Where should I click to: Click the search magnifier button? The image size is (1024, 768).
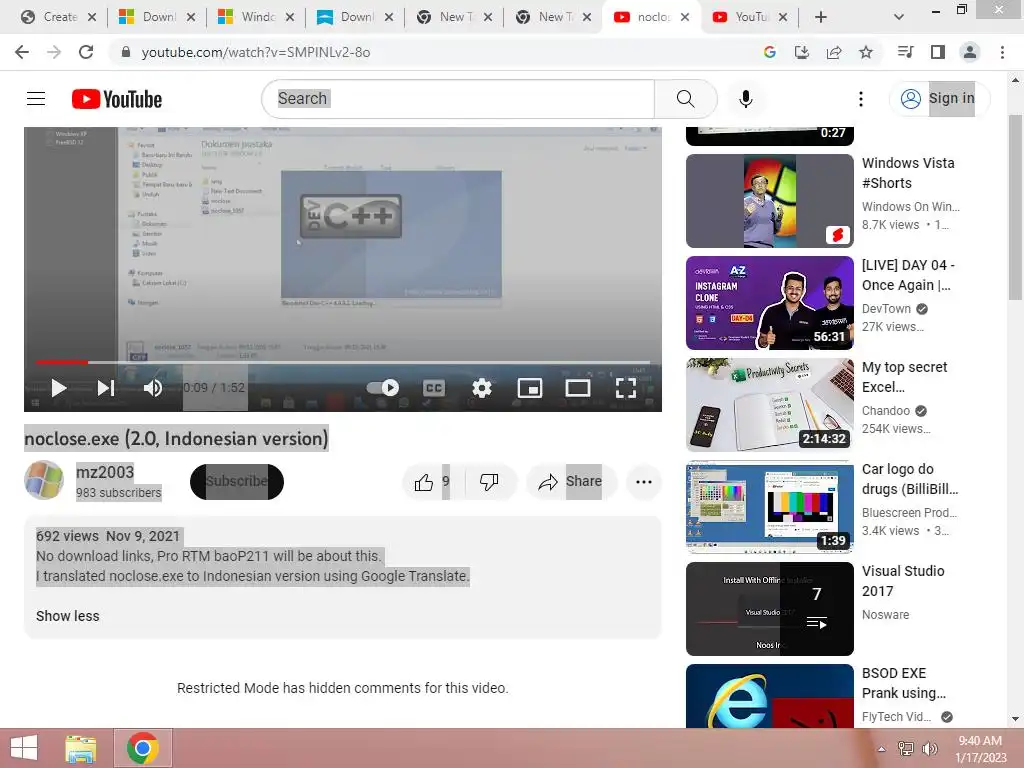(x=685, y=99)
